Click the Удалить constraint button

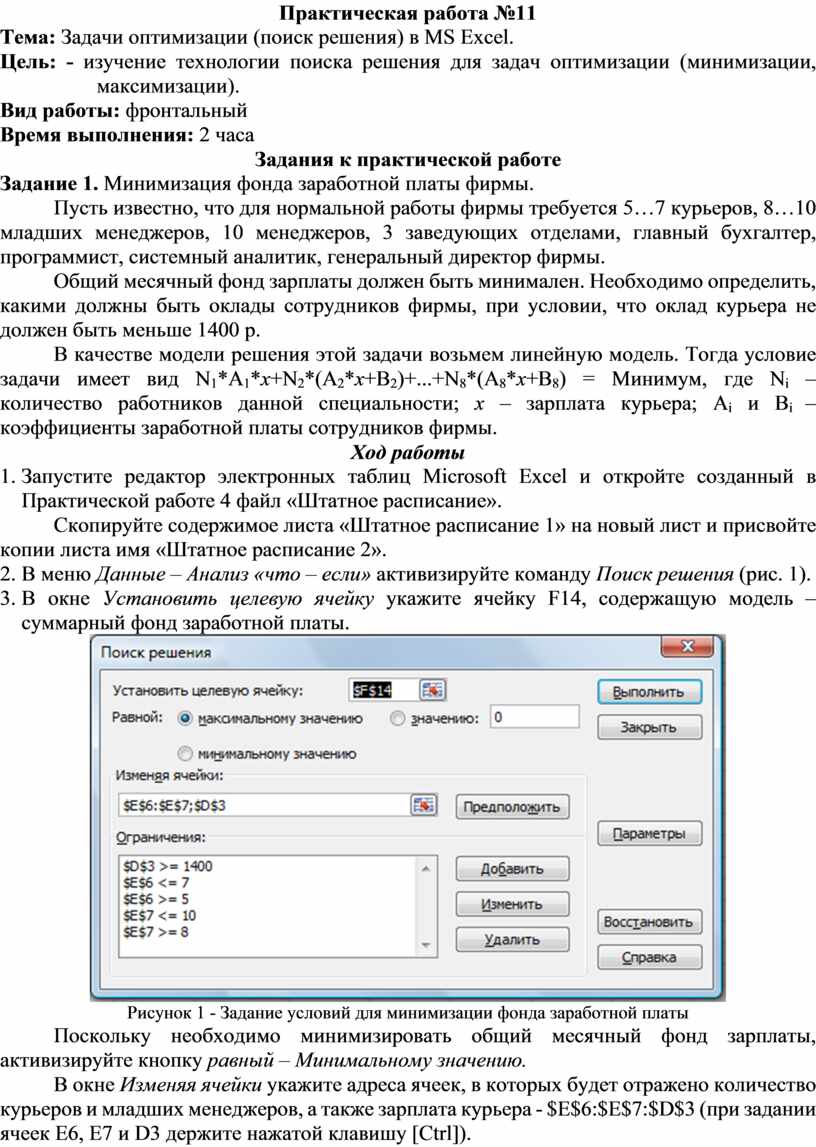point(512,939)
